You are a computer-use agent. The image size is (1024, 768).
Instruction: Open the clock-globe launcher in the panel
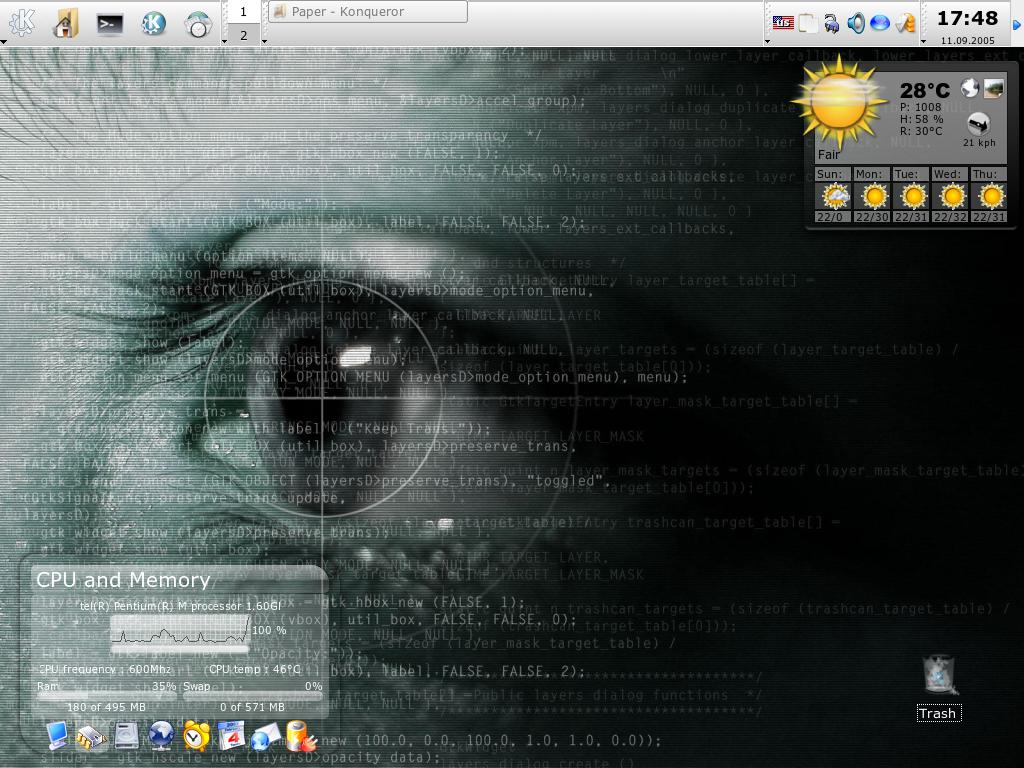click(197, 24)
